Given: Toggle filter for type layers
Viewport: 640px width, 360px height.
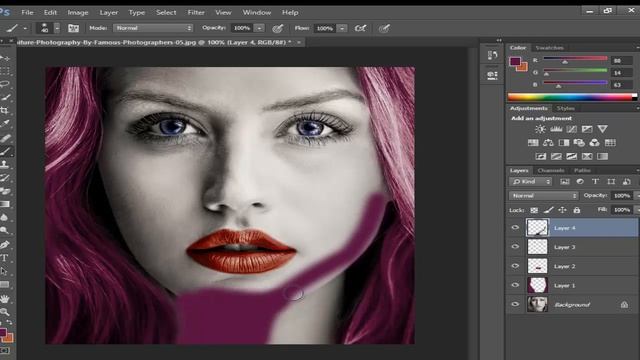Looking at the screenshot, I should [596, 182].
